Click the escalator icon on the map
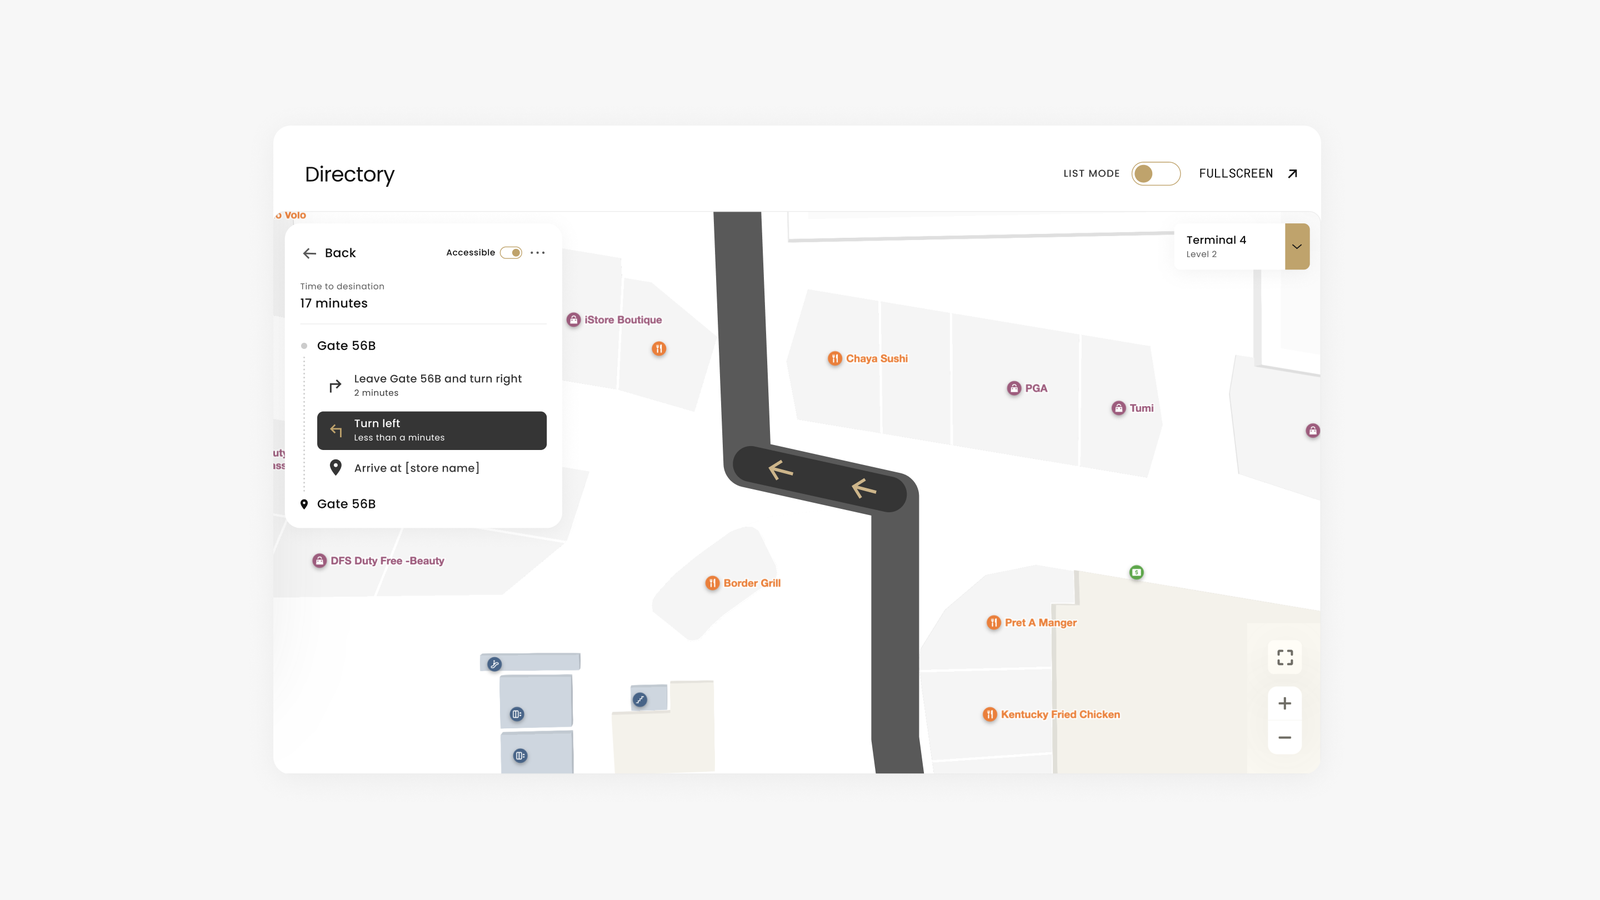 494,664
